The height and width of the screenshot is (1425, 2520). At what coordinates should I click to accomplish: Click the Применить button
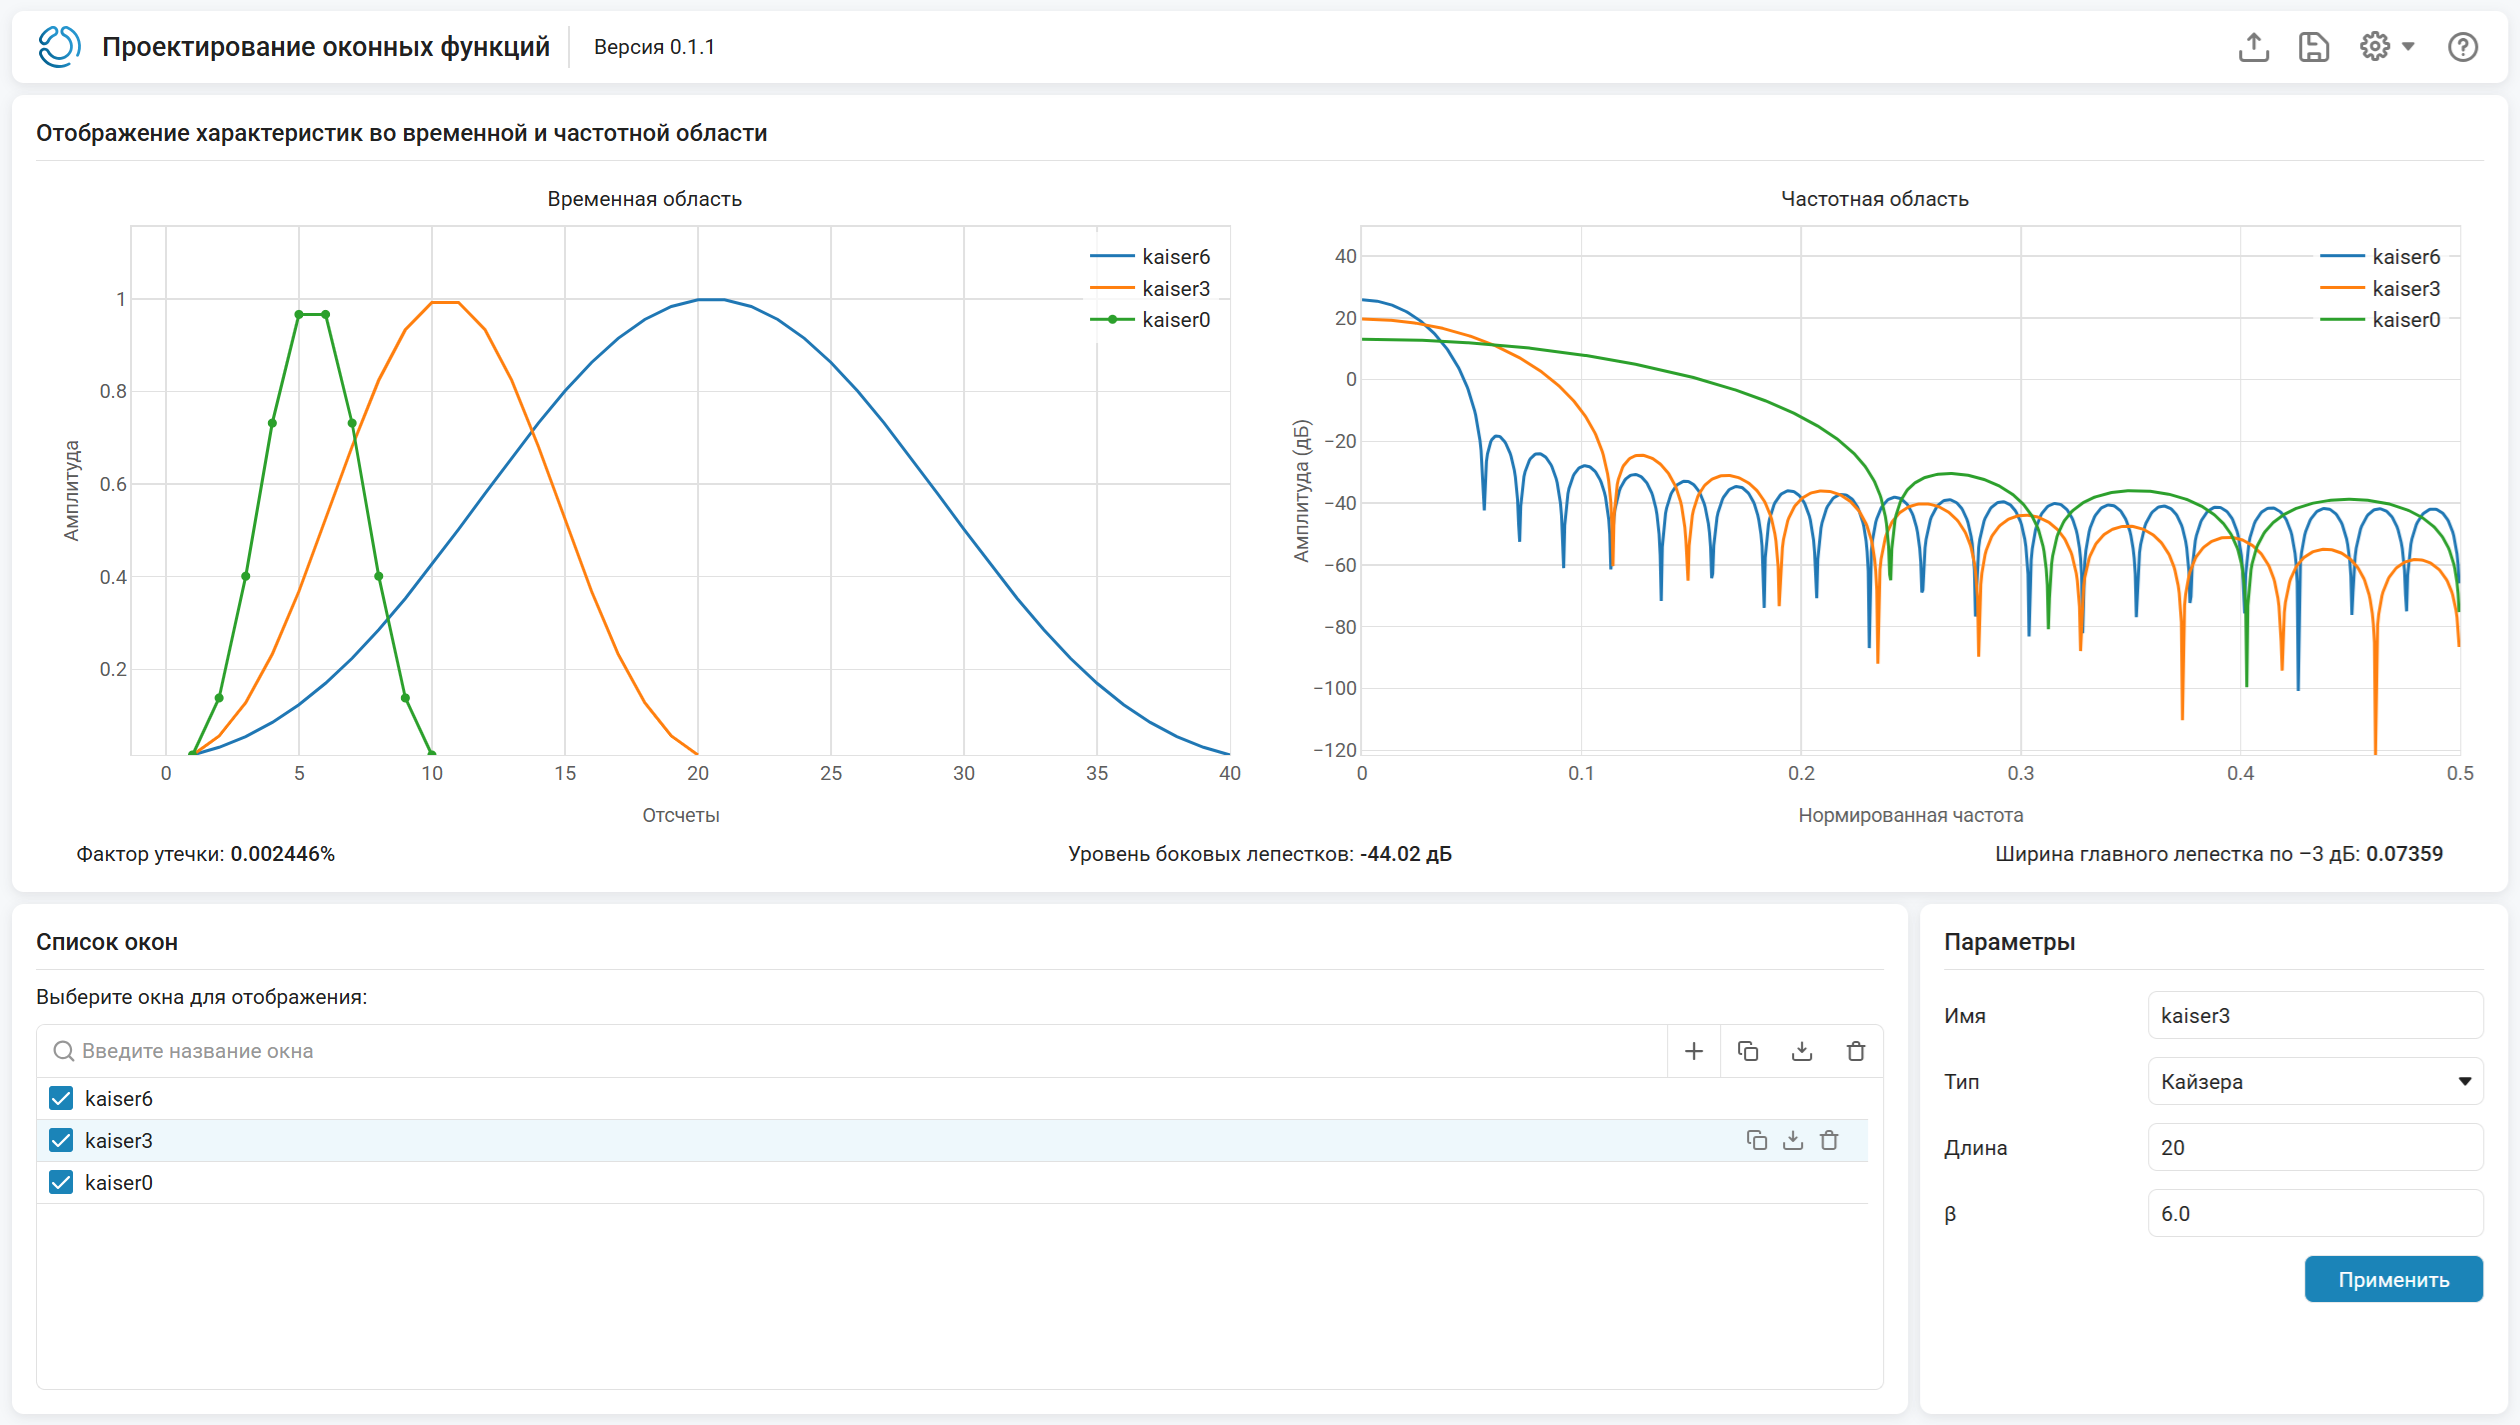pos(2393,1279)
